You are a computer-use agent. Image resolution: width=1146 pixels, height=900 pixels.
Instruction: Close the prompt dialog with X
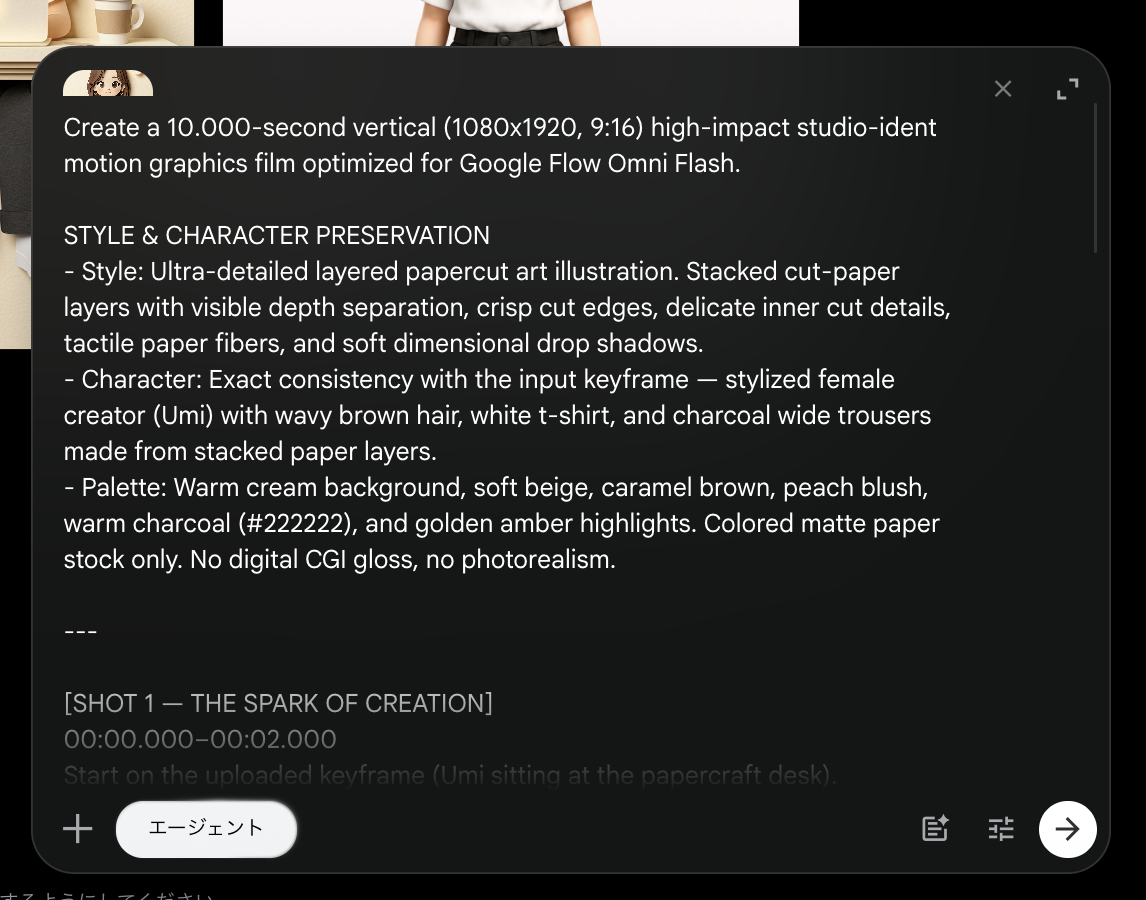coord(1003,89)
